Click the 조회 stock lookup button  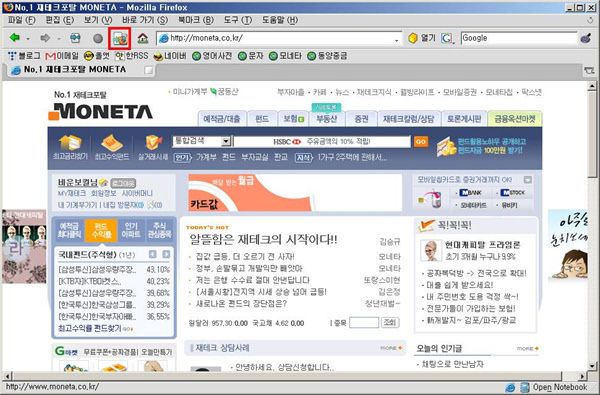coord(390,322)
